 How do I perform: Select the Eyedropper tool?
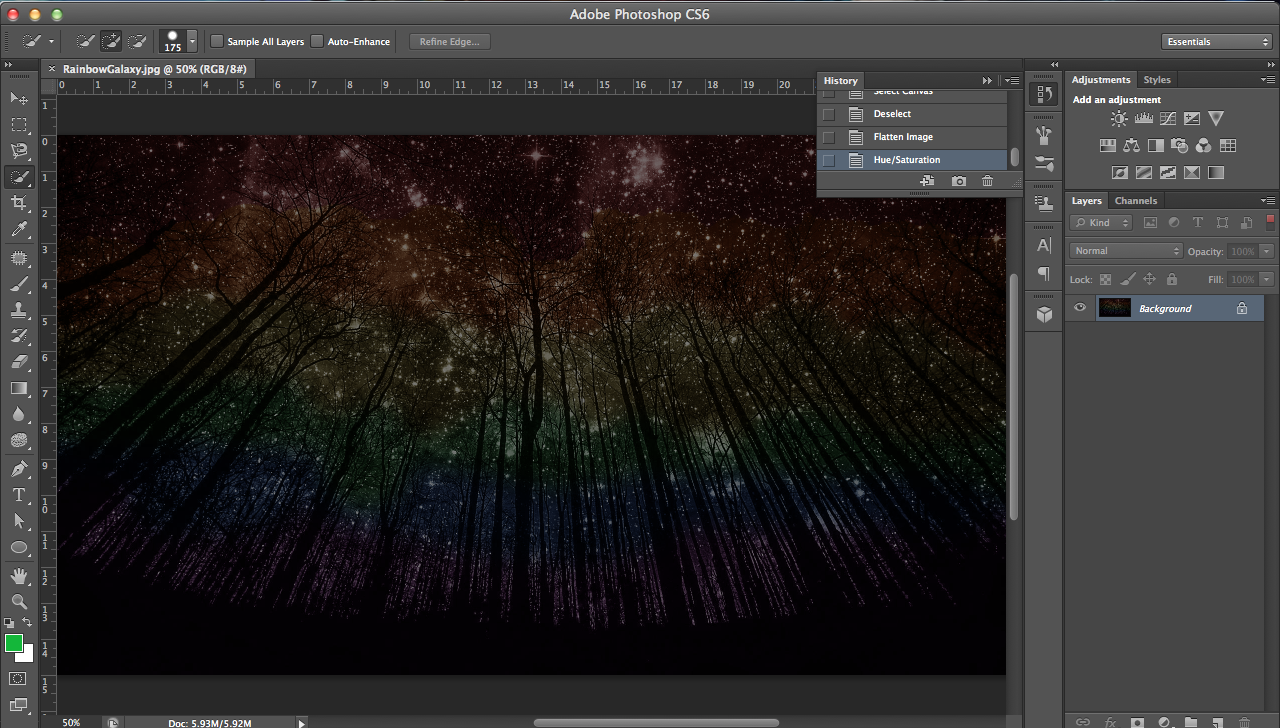pyautogui.click(x=19, y=230)
